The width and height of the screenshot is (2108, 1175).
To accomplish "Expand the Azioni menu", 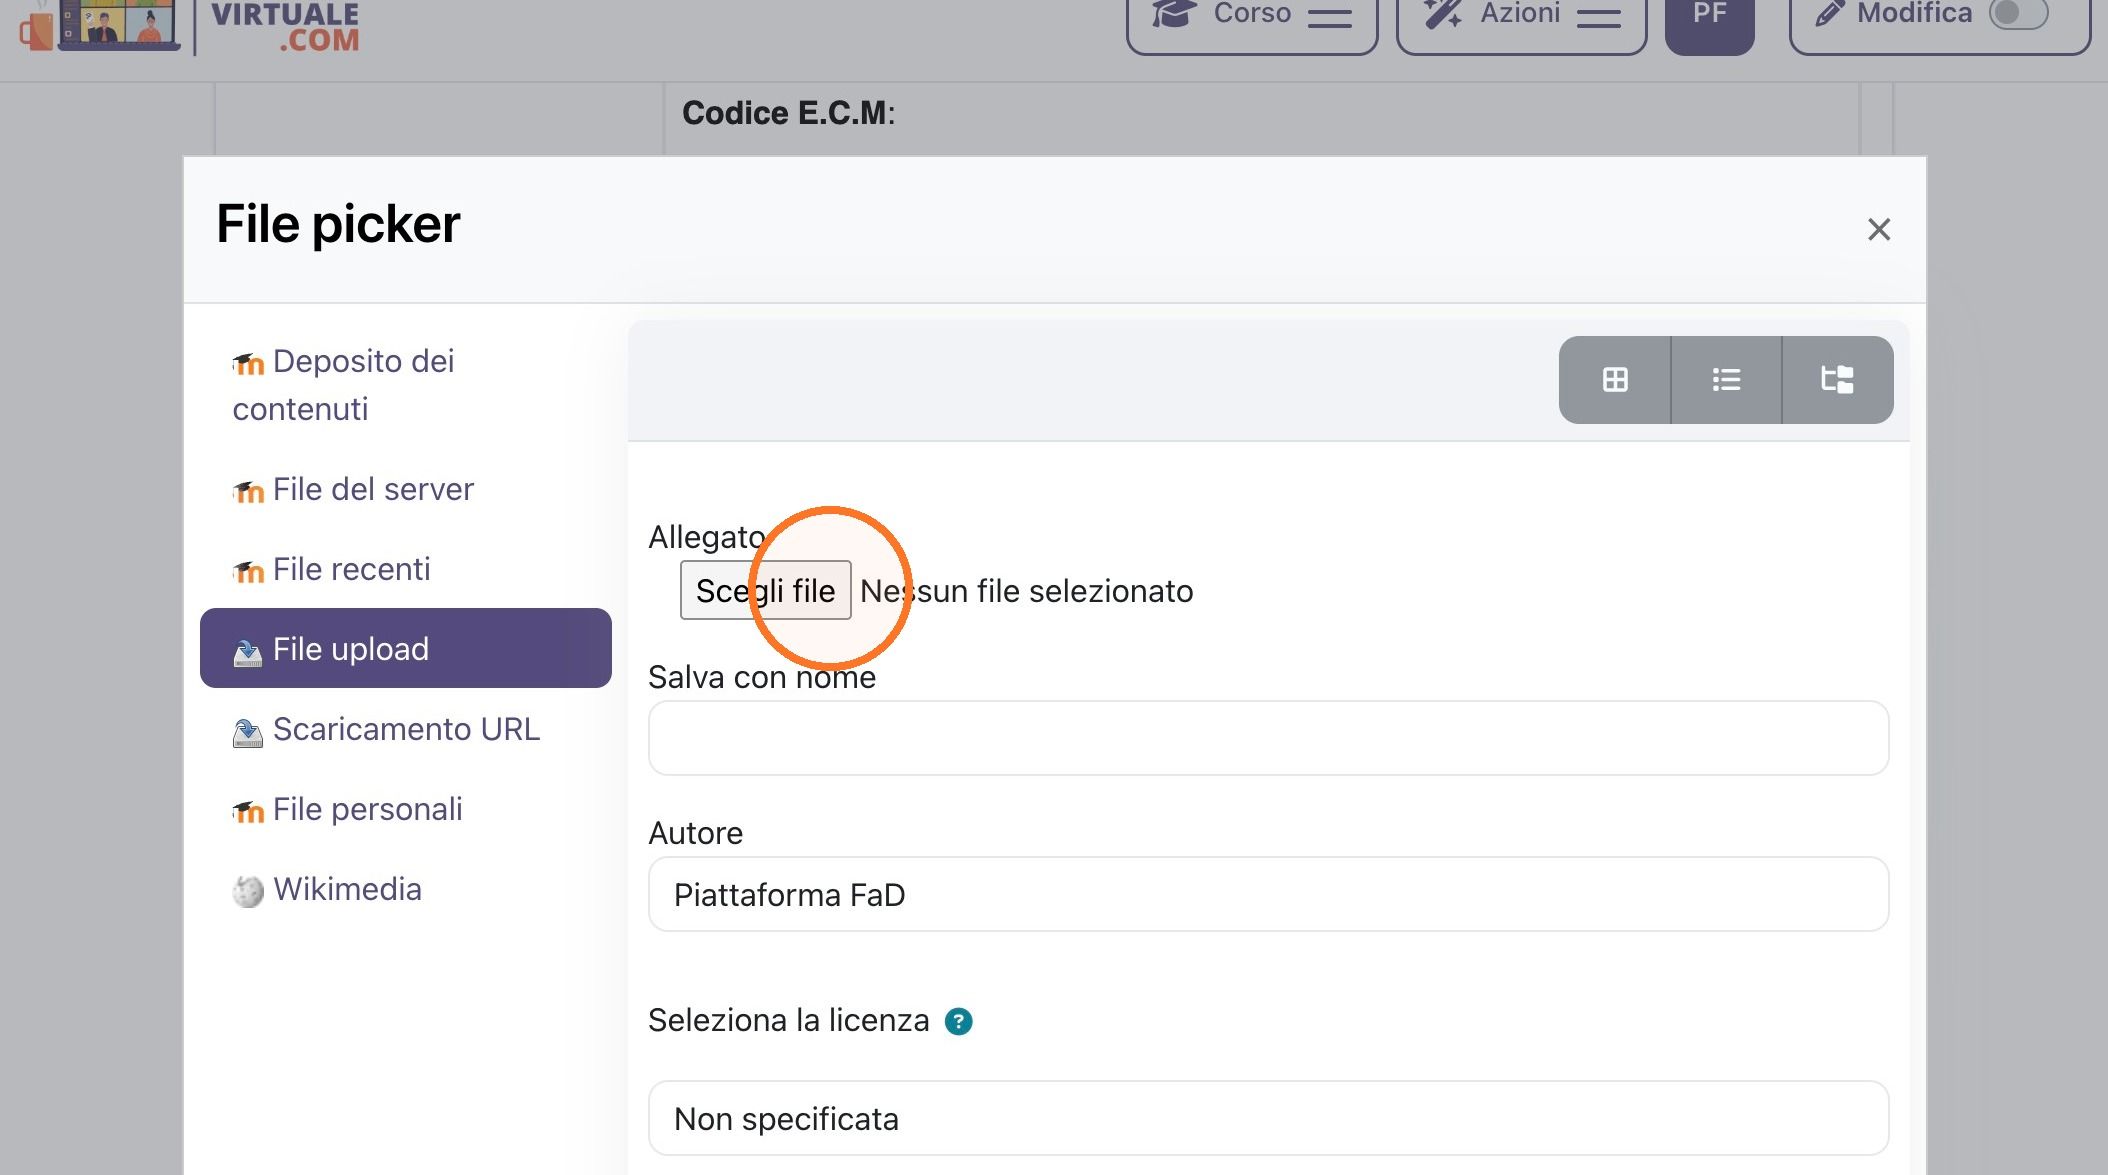I will coord(1521,22).
